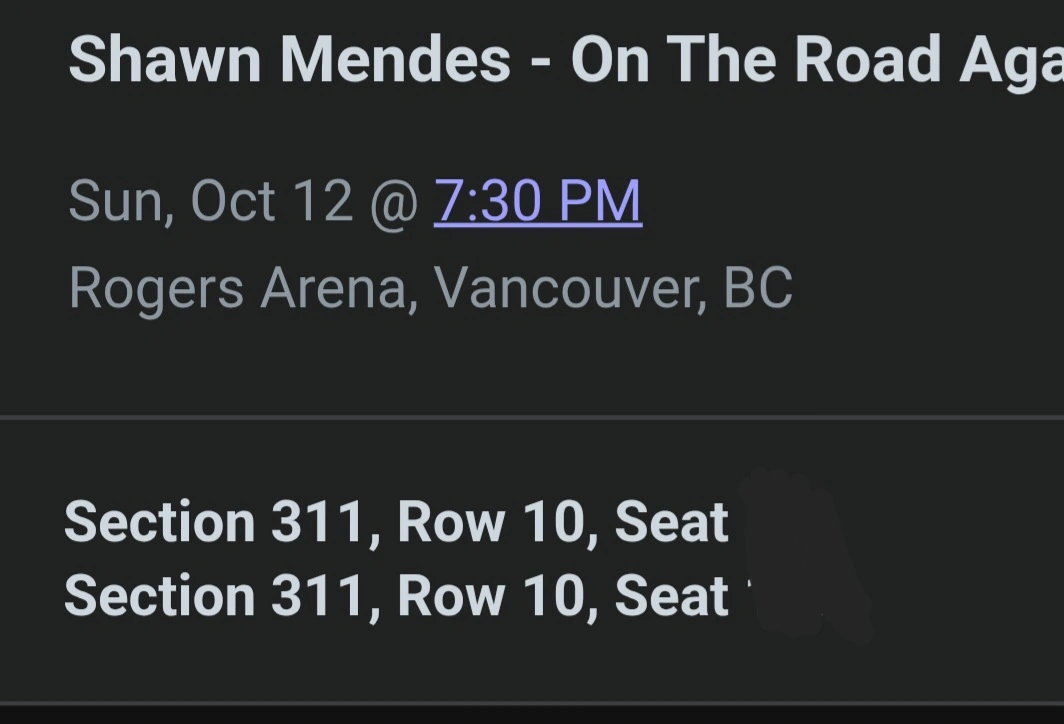Image resolution: width=1064 pixels, height=724 pixels.
Task: Click the divider line above the seat details
Action: 532,416
